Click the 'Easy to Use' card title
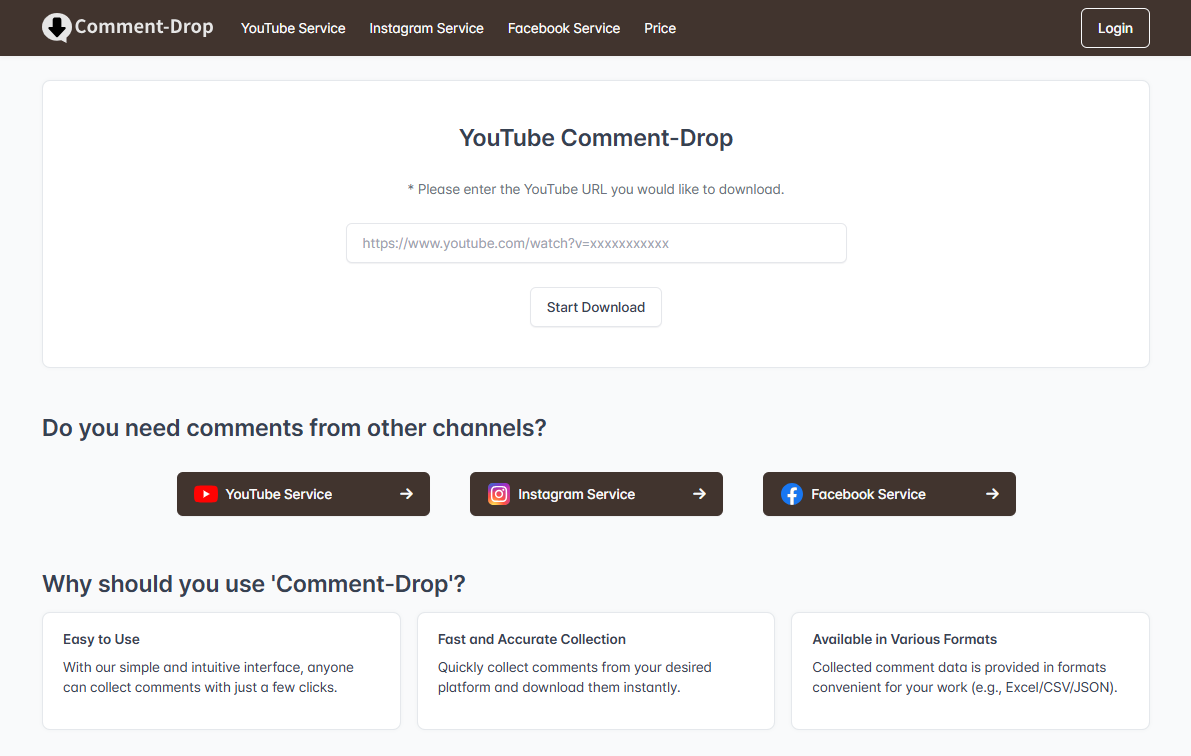The width and height of the screenshot is (1191, 756). 101,639
